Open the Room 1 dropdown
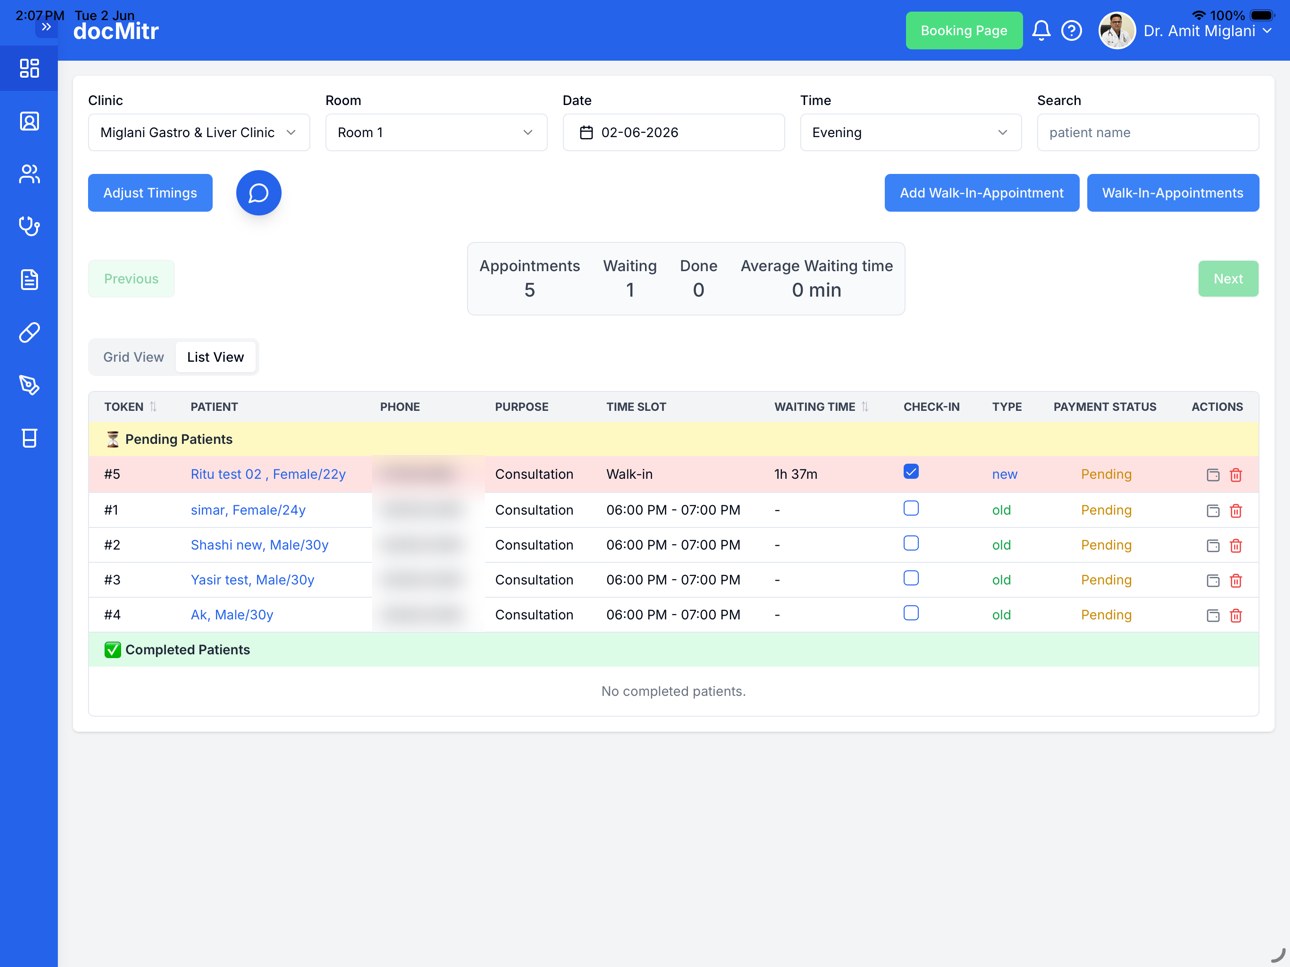Viewport: 1290px width, 967px height. pyautogui.click(x=436, y=132)
